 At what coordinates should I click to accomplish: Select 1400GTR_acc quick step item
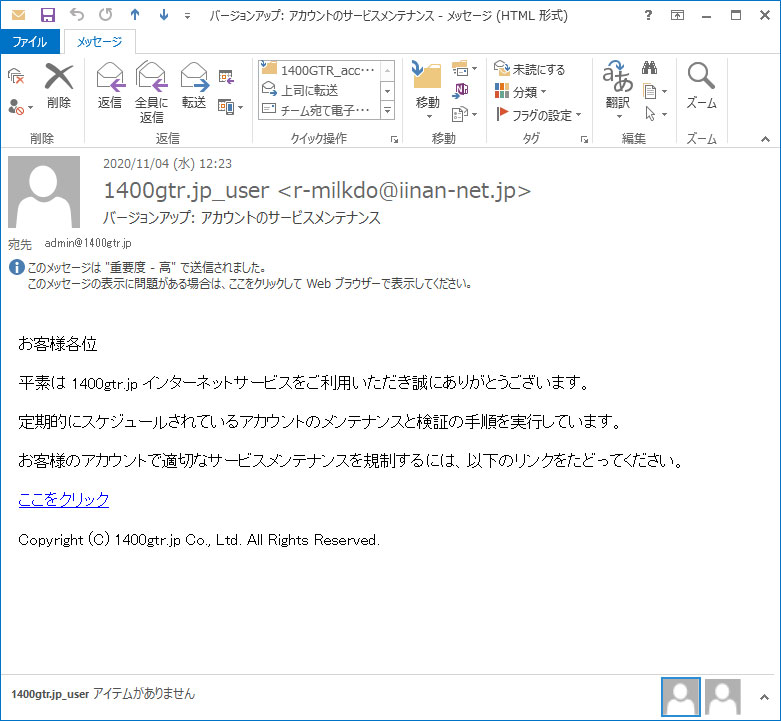tap(318, 70)
